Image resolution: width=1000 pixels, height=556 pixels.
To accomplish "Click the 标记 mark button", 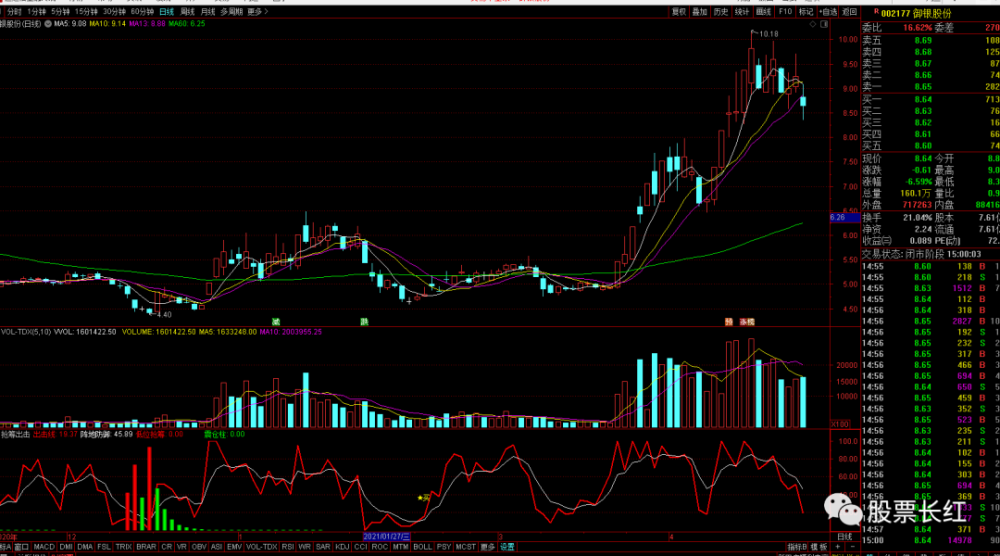I will 806,11.
